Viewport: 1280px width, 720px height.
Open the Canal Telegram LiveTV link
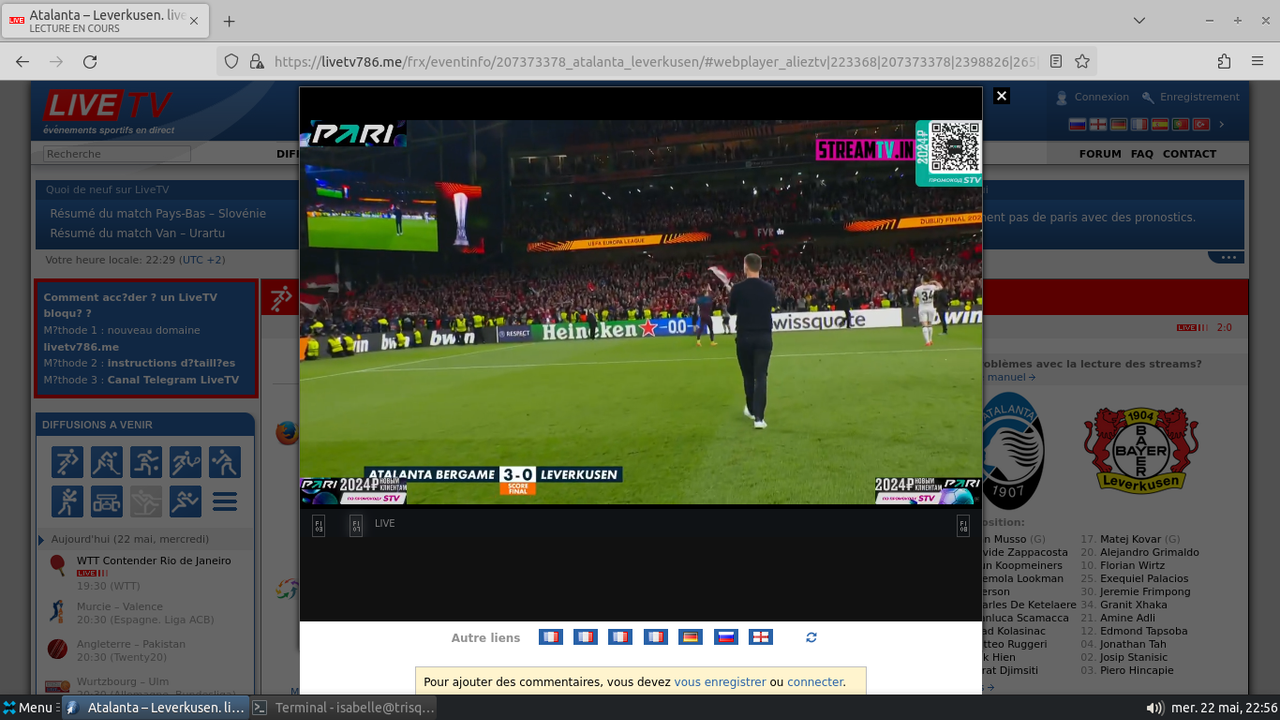click(x=173, y=380)
